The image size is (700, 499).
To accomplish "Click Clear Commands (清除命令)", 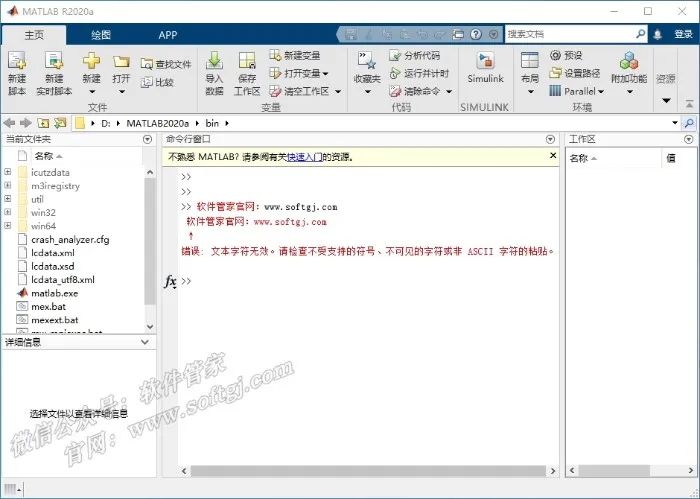I will point(421,91).
